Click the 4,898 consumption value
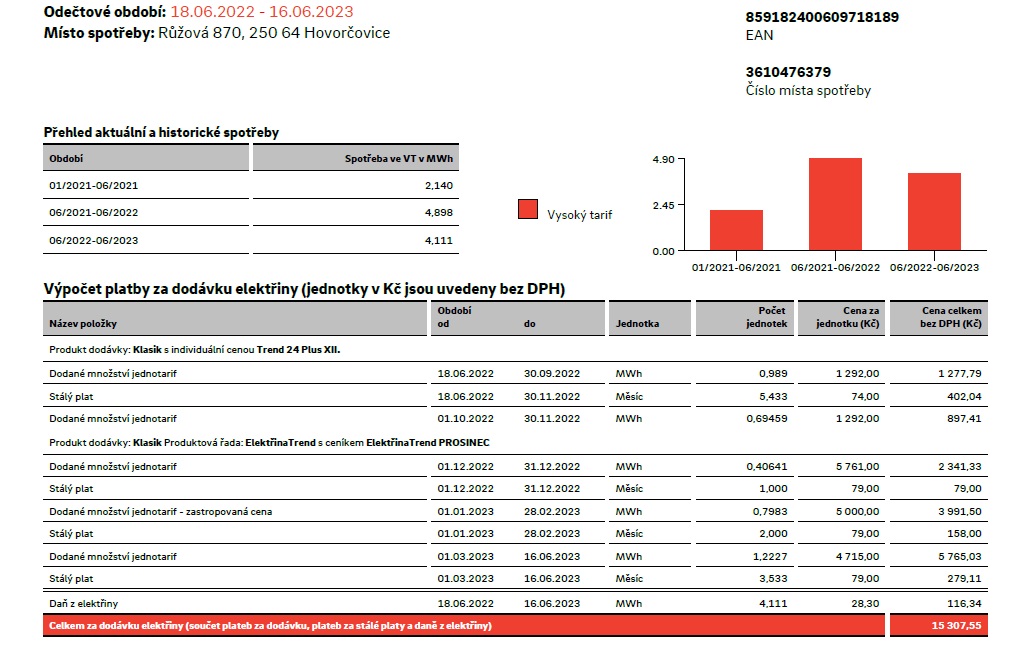Screen dimensions: 1025x647 (438, 212)
